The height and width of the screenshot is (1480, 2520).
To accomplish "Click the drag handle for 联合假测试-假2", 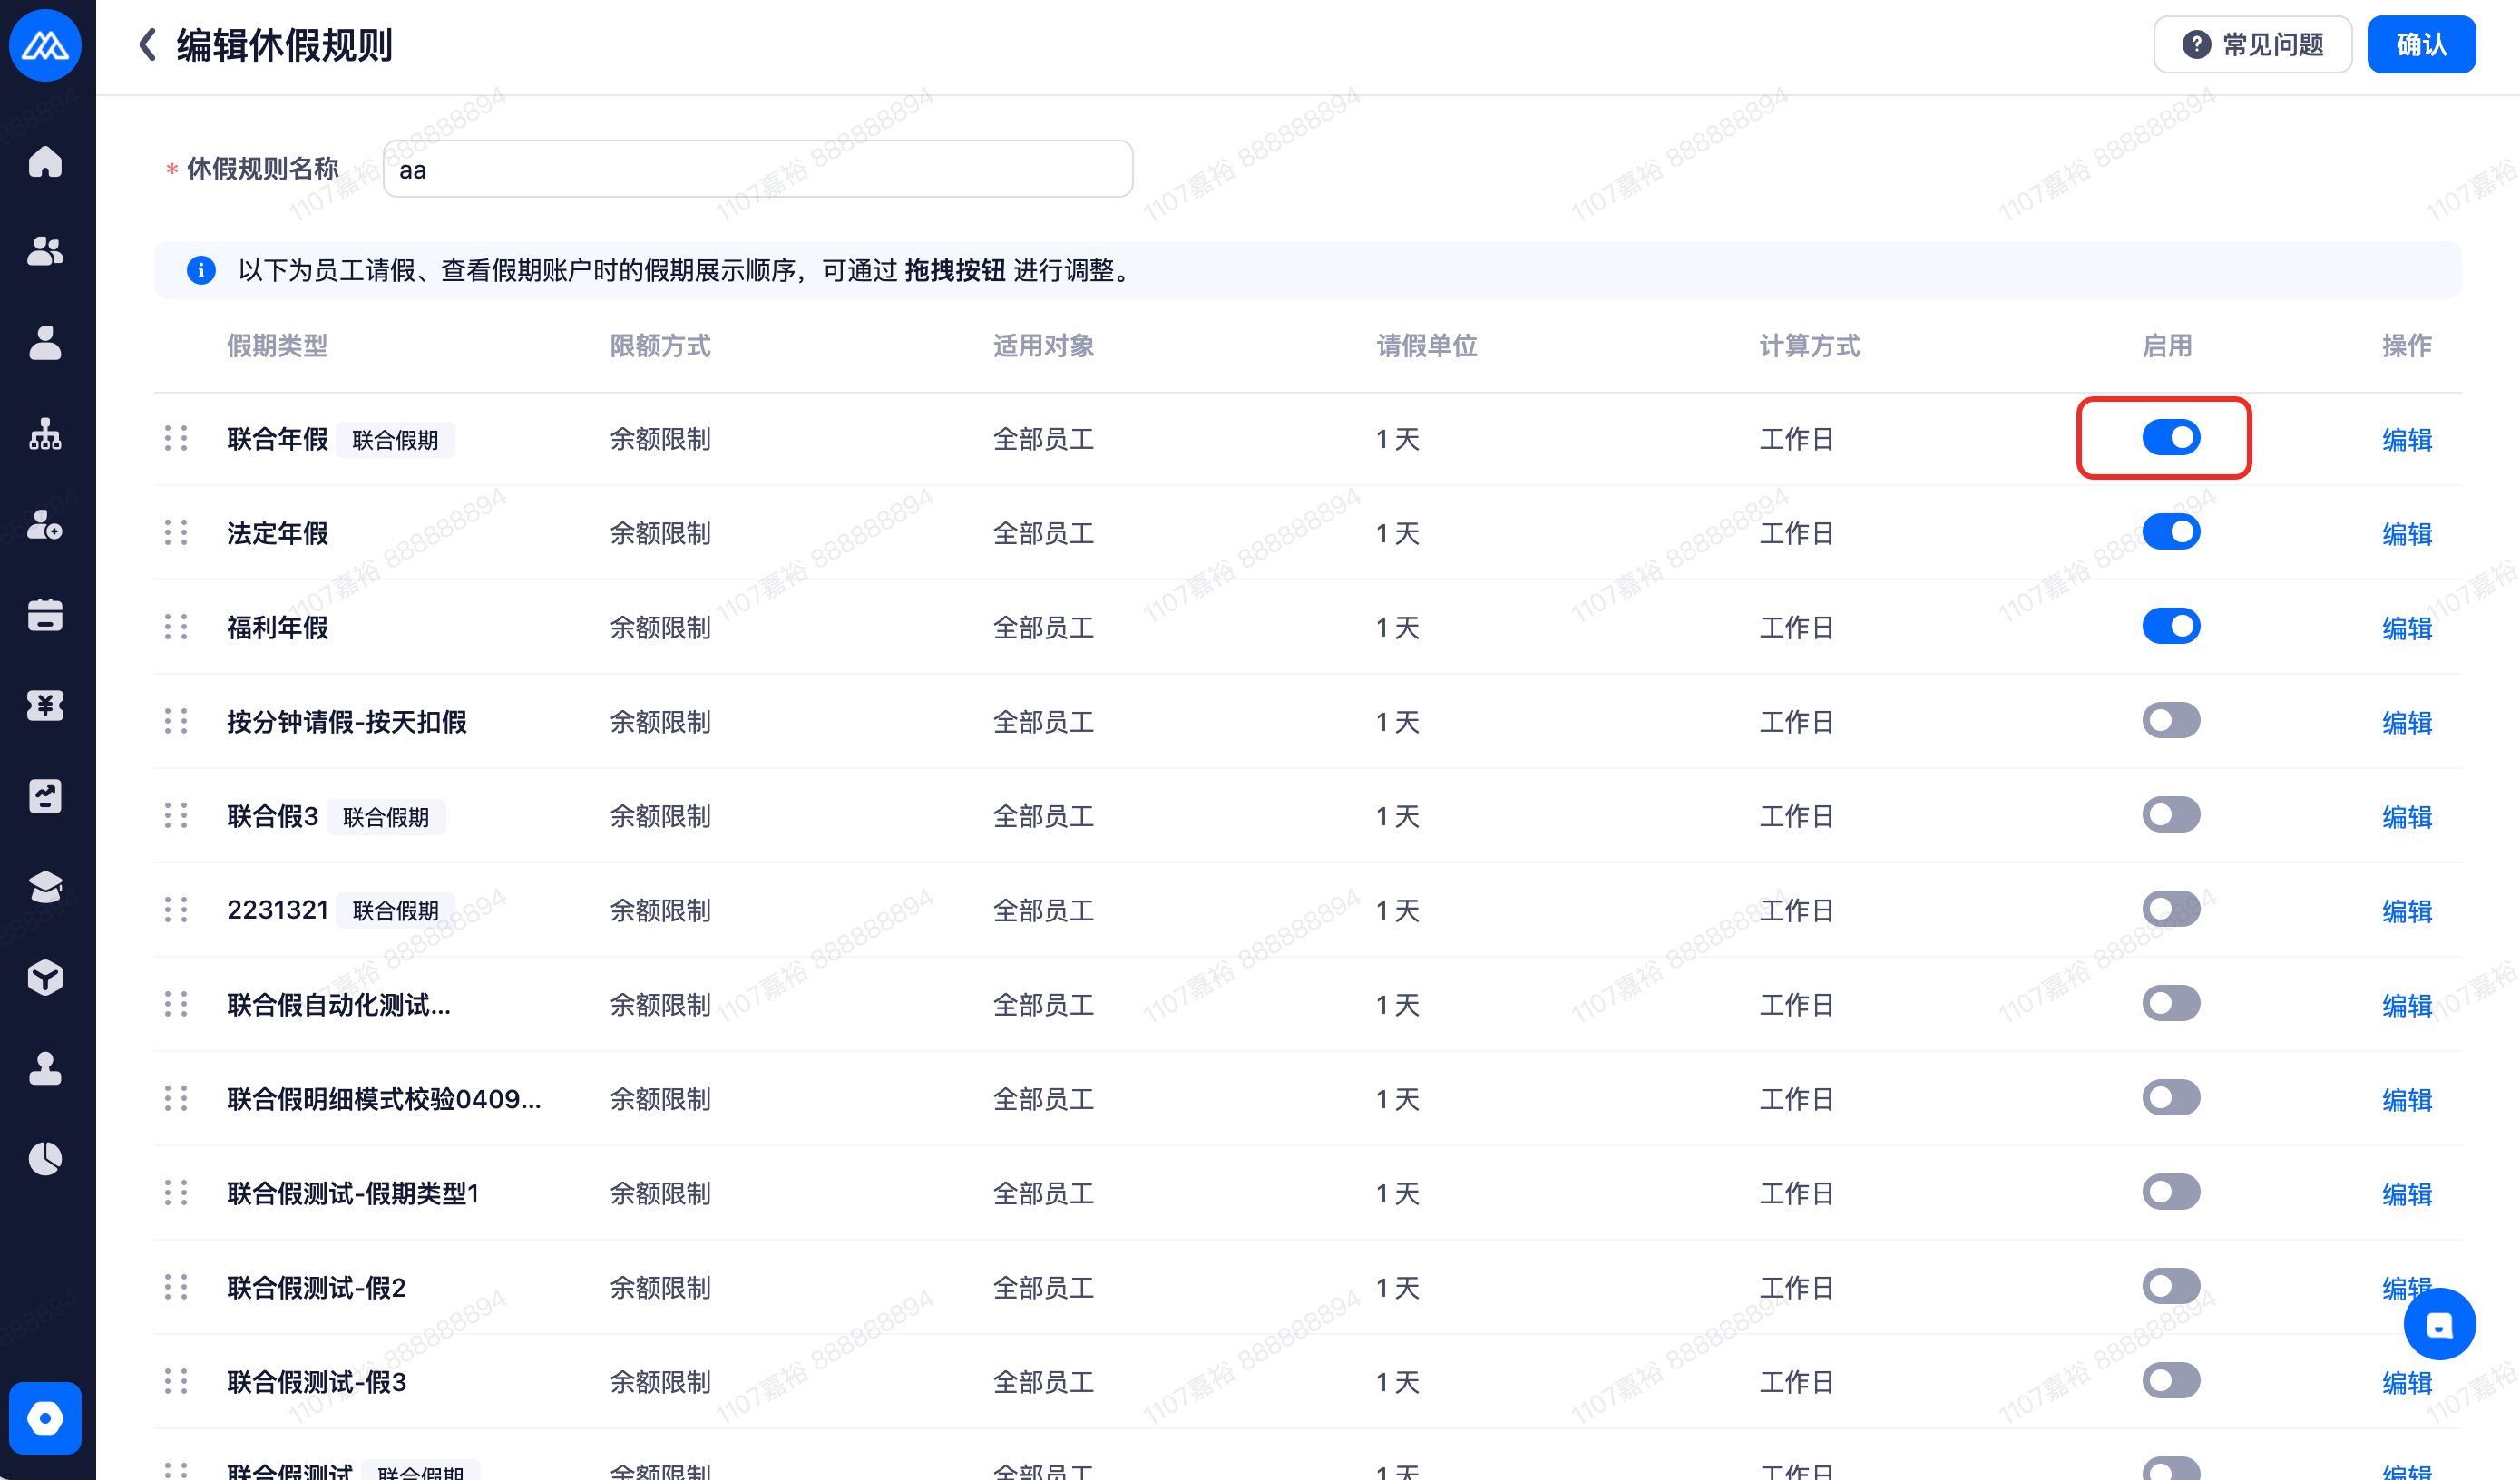I will (x=176, y=1287).
